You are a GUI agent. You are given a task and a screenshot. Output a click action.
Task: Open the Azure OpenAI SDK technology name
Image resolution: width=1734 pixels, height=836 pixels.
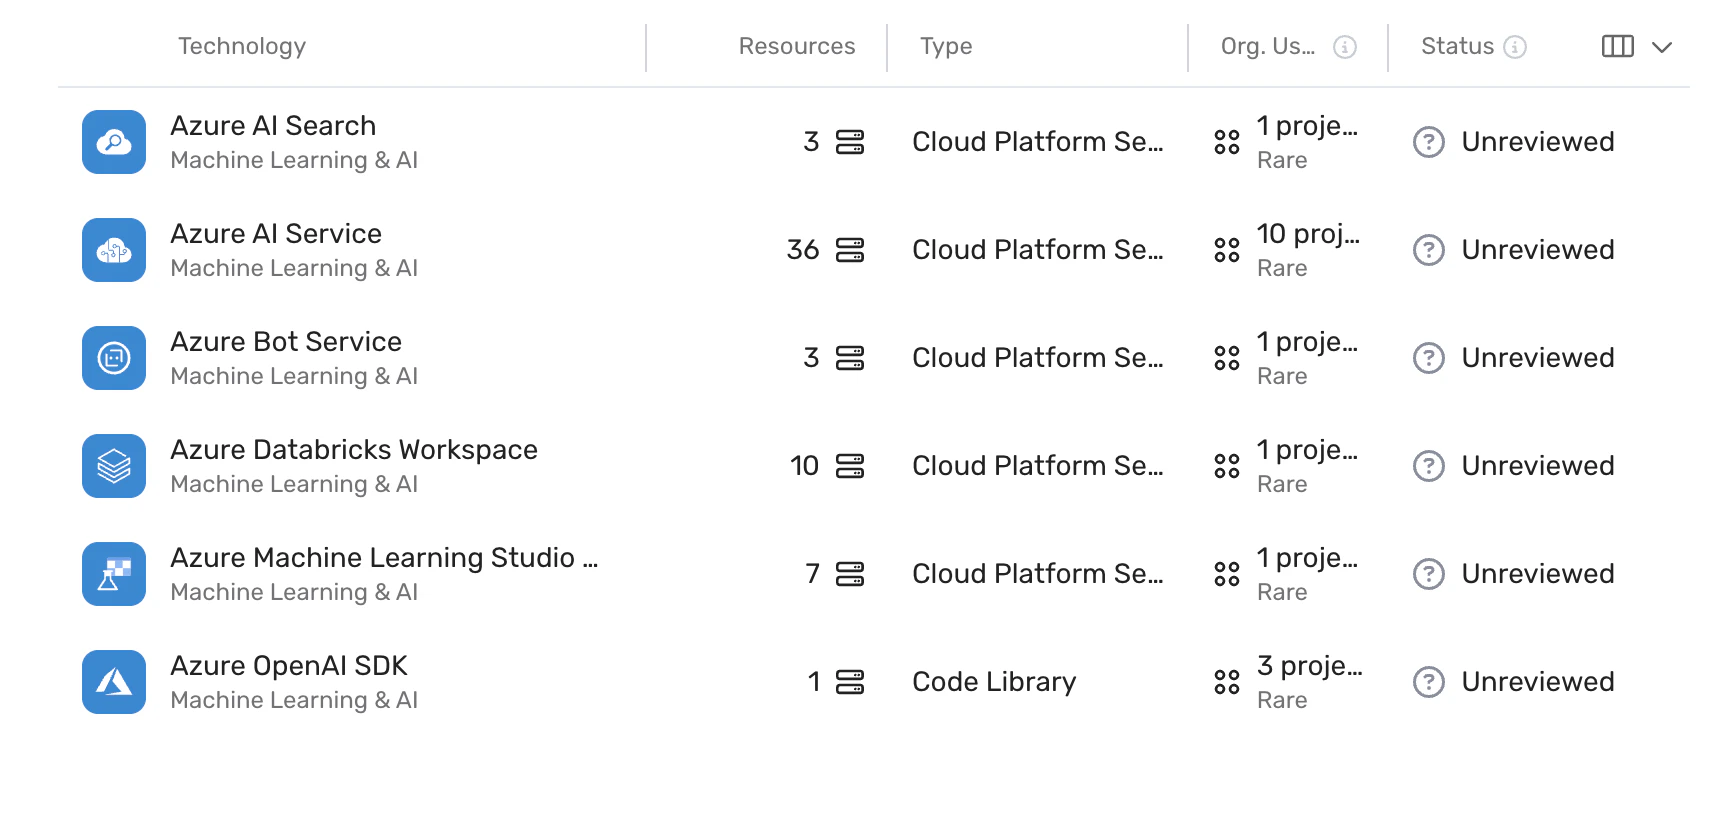coord(289,666)
